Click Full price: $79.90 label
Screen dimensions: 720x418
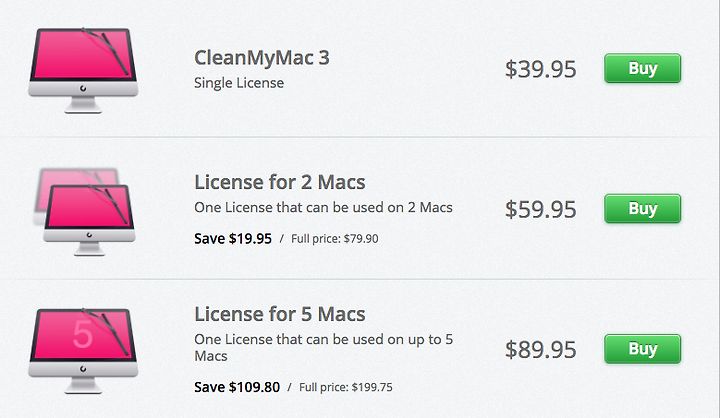[335, 239]
